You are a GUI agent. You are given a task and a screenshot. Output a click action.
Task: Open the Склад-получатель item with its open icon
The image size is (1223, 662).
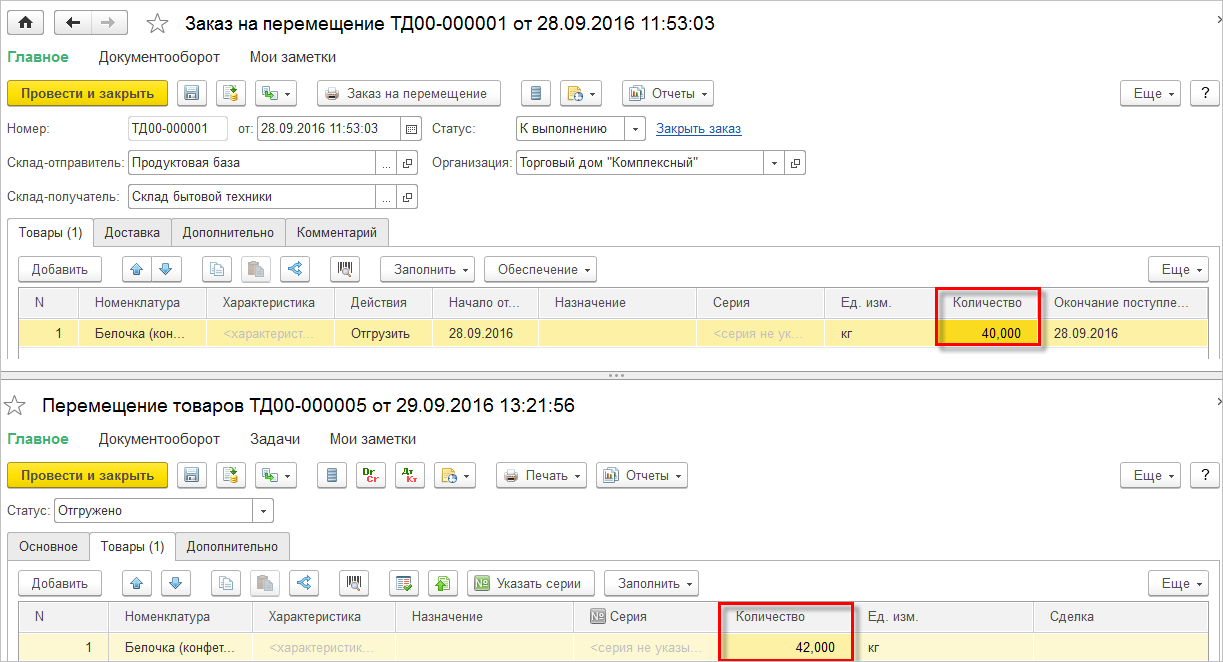point(407,196)
